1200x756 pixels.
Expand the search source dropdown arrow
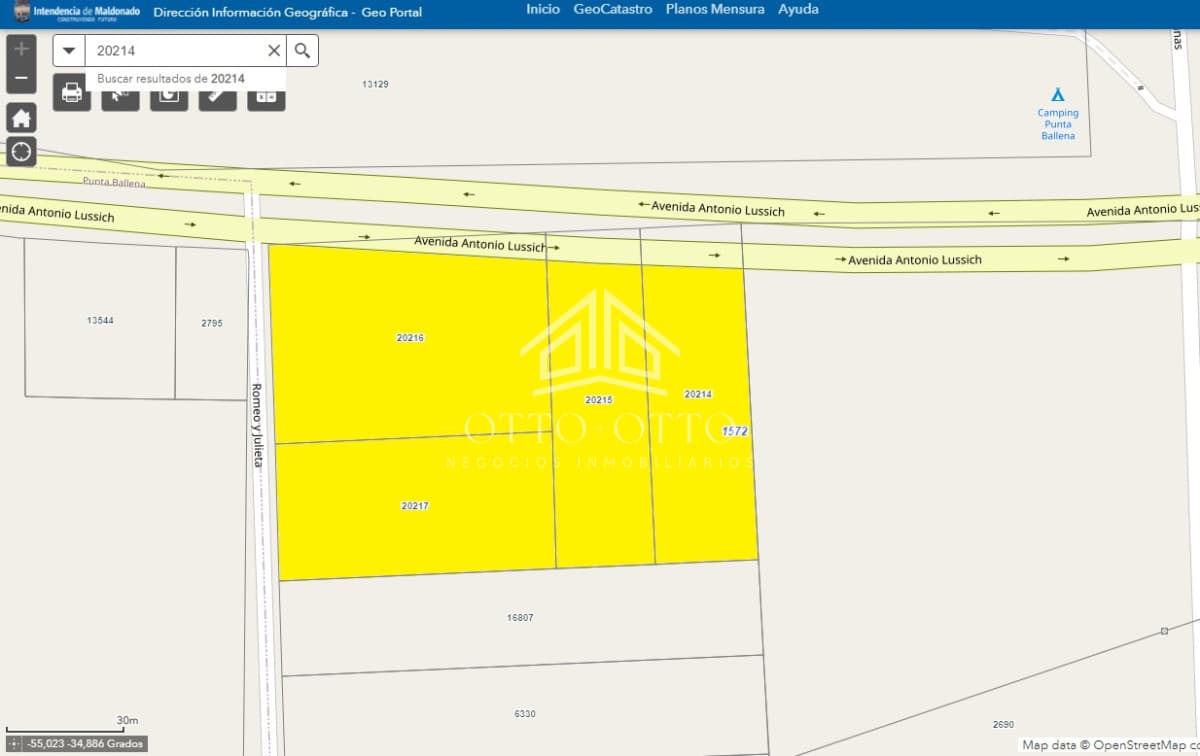[x=69, y=51]
